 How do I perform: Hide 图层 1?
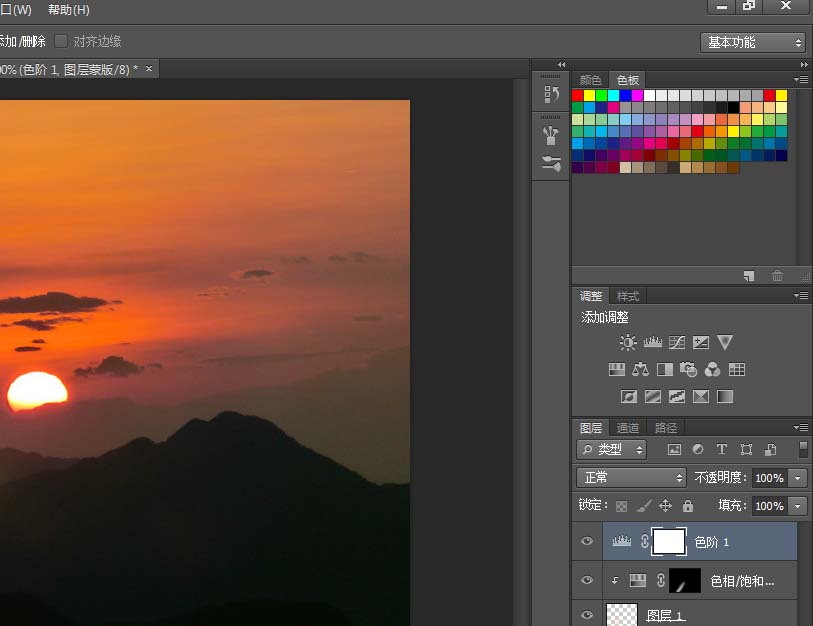point(587,614)
